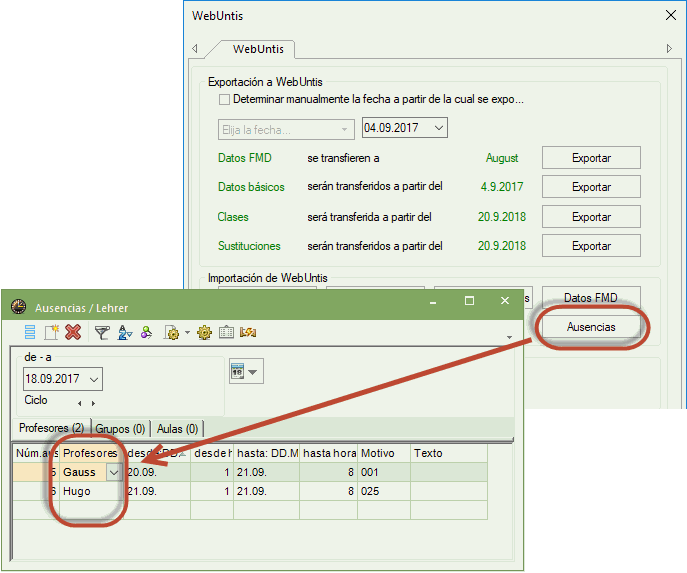Click the green 'August' value
Image resolution: width=687 pixels, height=573 pixels.
[x=502, y=158]
